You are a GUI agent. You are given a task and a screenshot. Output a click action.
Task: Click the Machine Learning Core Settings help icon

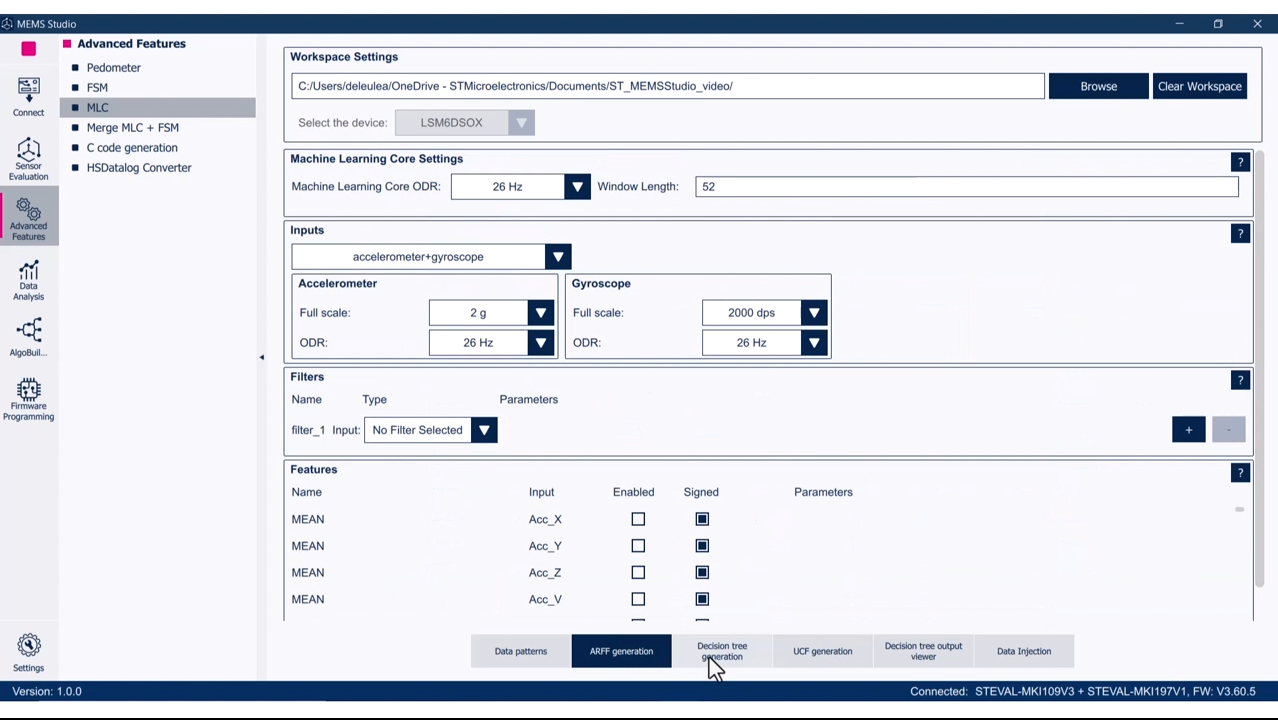click(x=1240, y=161)
